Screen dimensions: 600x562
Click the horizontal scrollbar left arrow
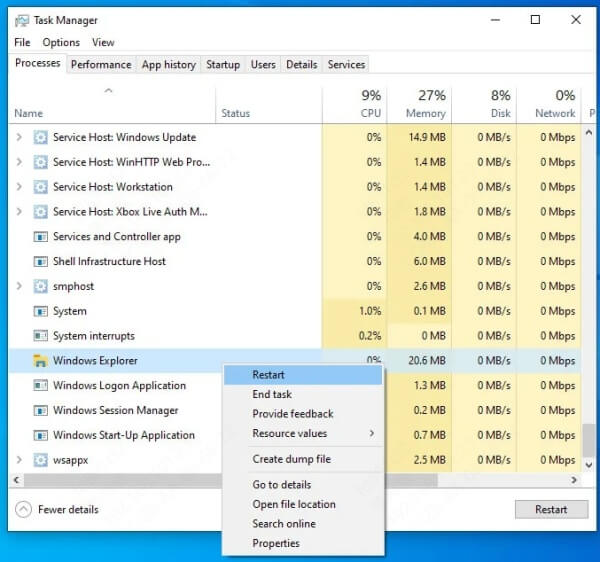click(16, 480)
